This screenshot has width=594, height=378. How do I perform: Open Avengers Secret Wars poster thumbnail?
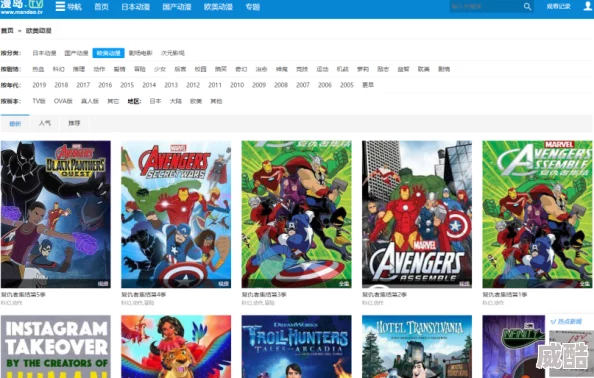(176, 214)
